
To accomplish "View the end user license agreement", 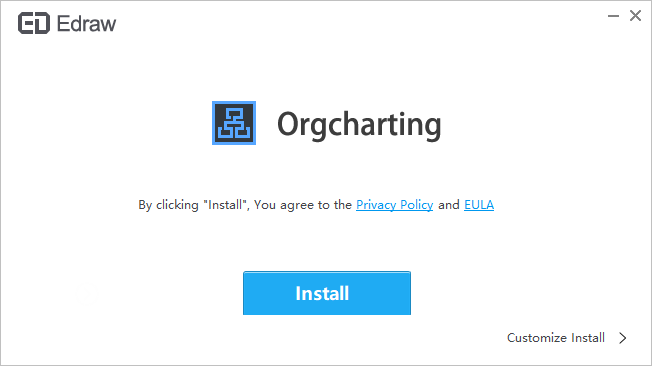I will click(479, 205).
